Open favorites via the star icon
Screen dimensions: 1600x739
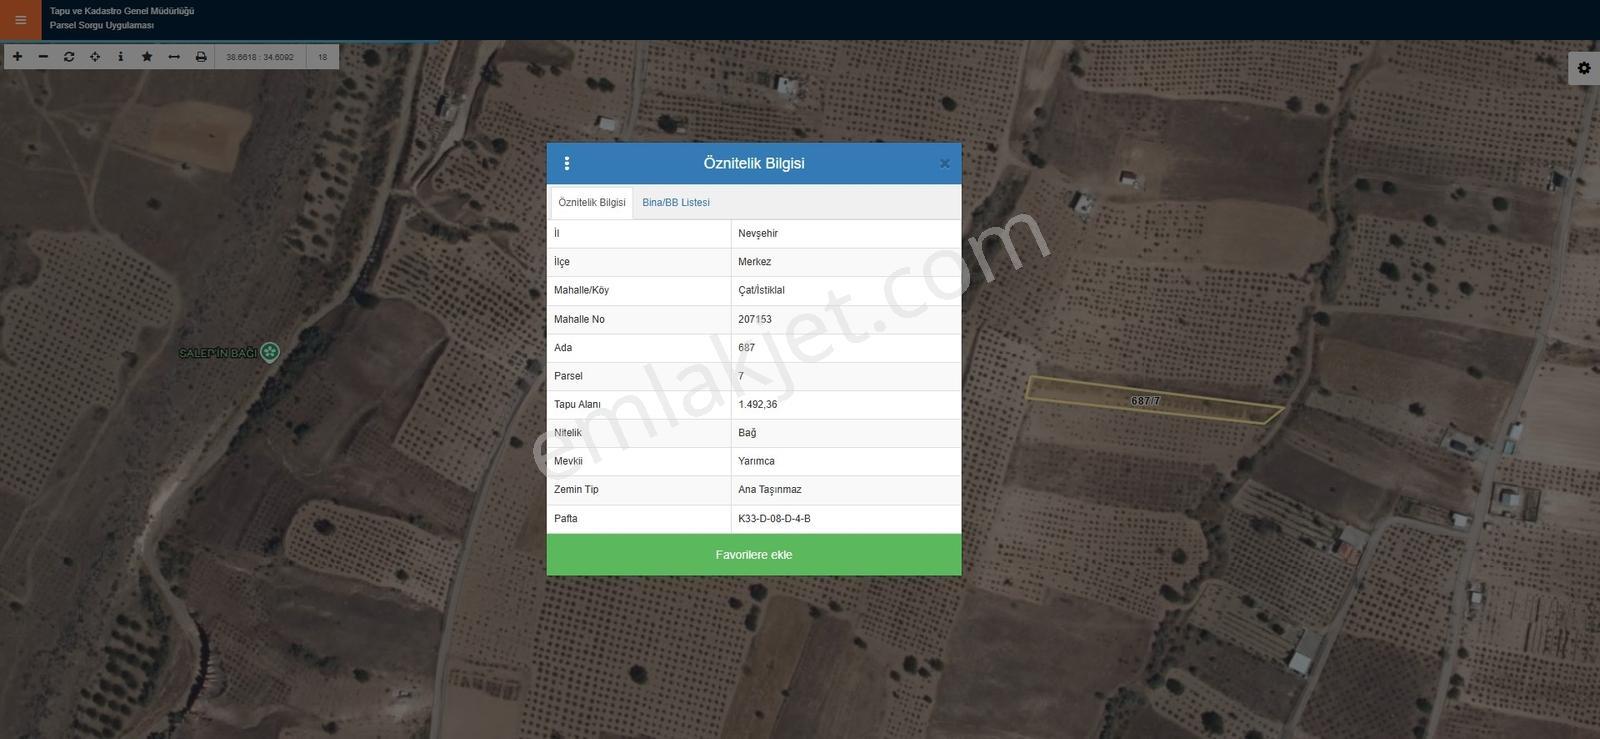pos(147,57)
